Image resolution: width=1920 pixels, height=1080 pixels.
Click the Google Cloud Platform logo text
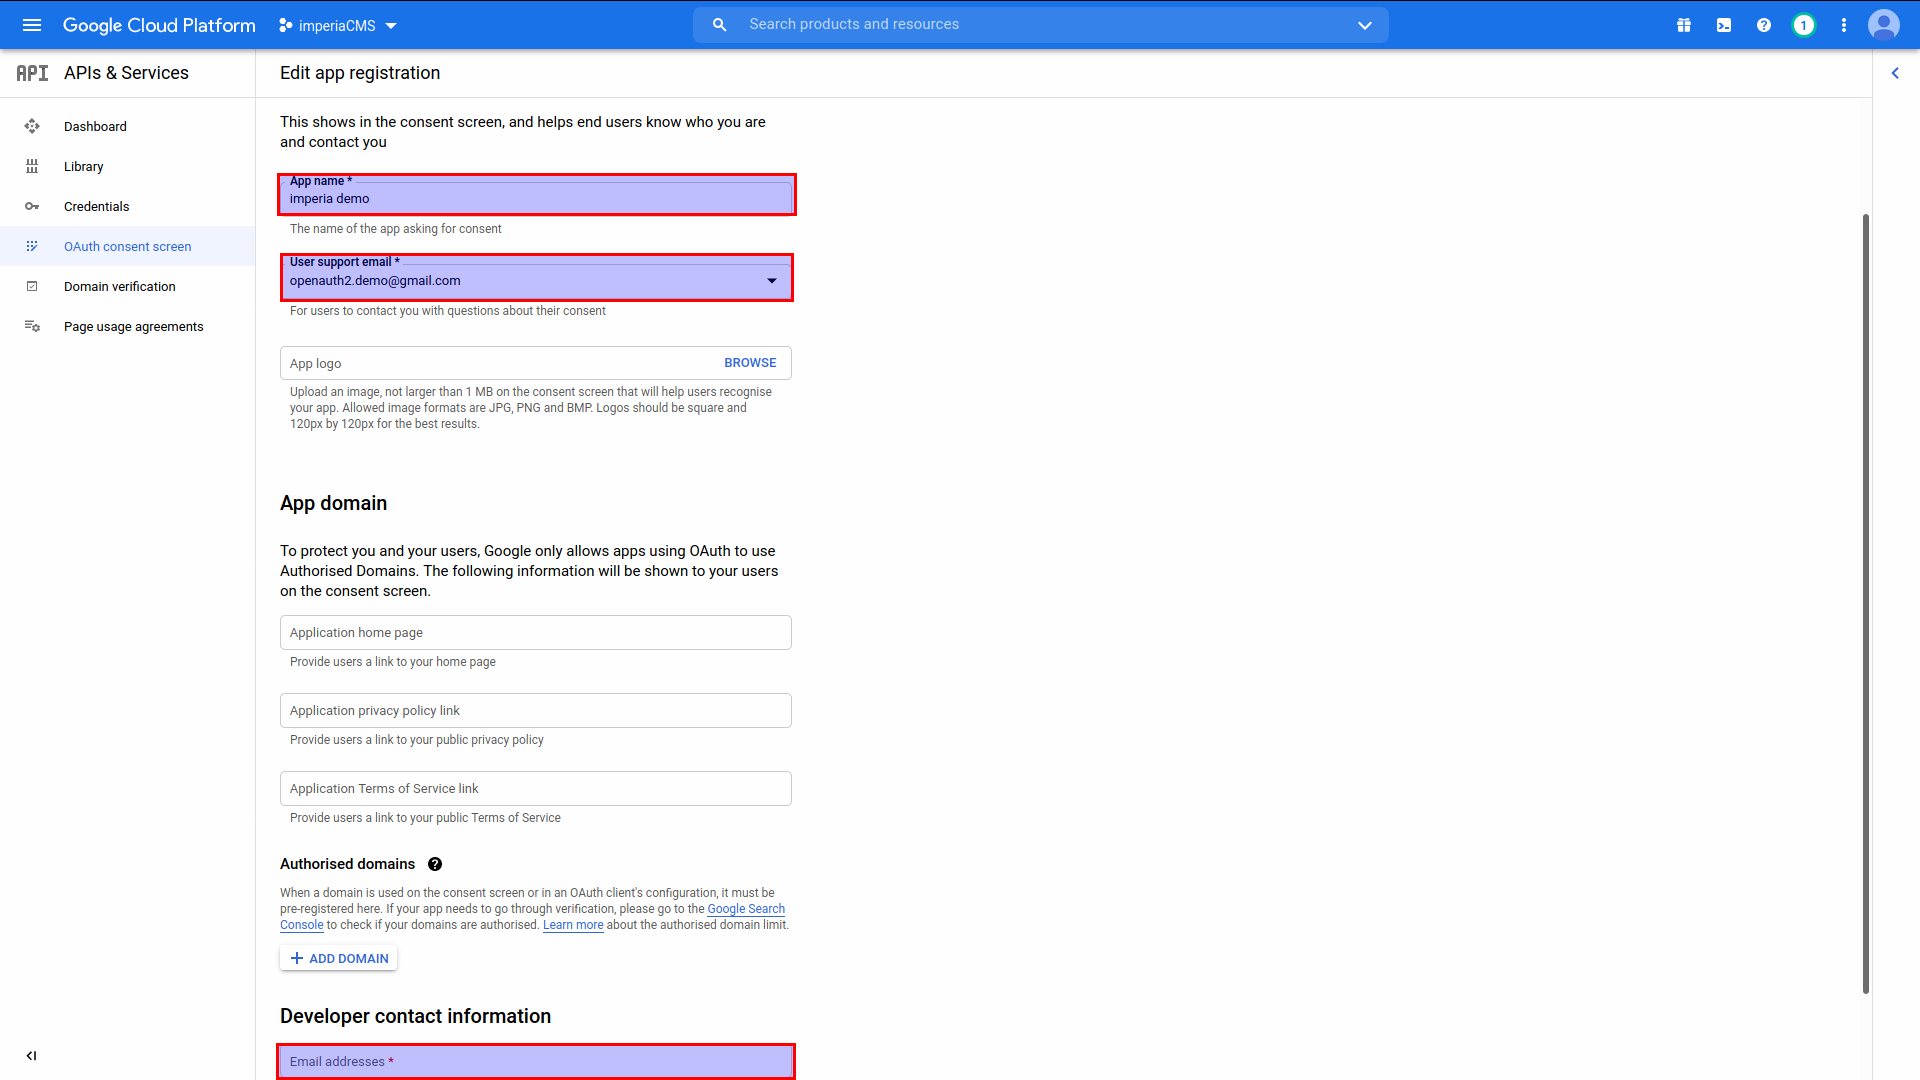(x=159, y=25)
